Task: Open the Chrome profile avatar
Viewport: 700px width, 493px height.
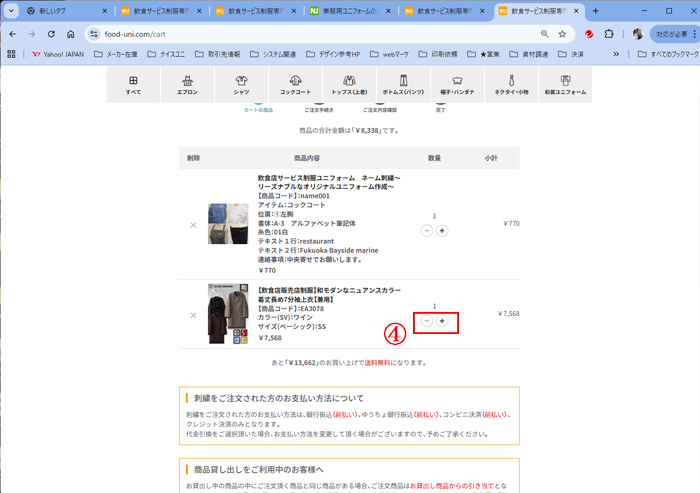Action: (x=638, y=34)
